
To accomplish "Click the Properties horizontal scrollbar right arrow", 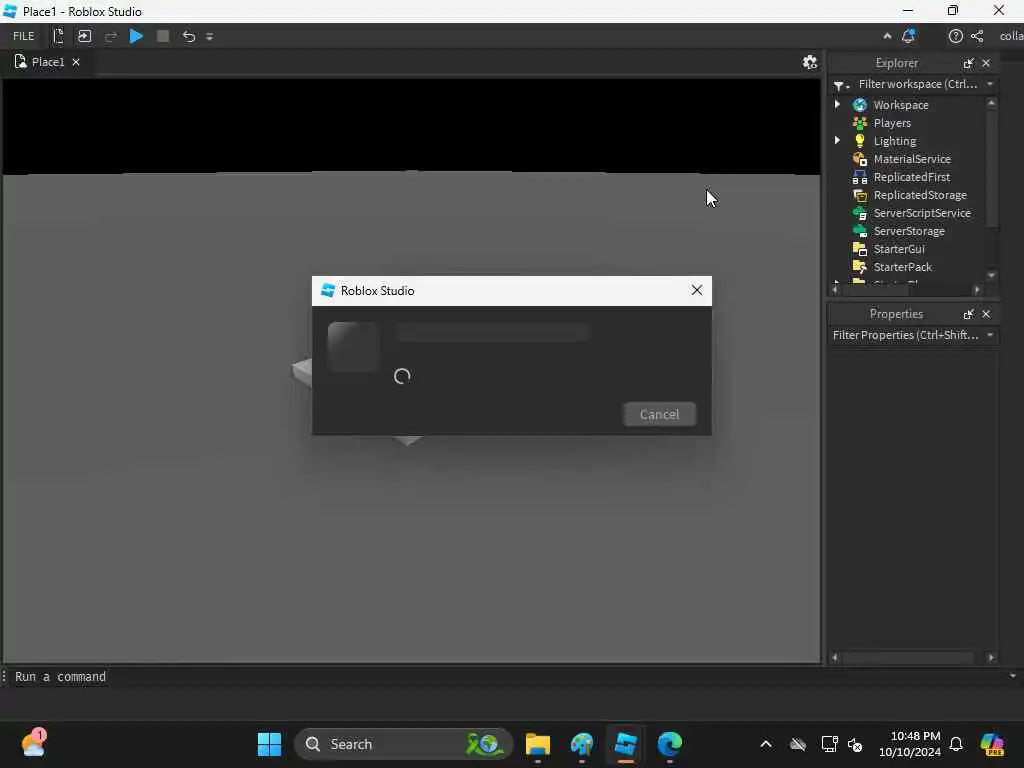I will click(x=991, y=658).
